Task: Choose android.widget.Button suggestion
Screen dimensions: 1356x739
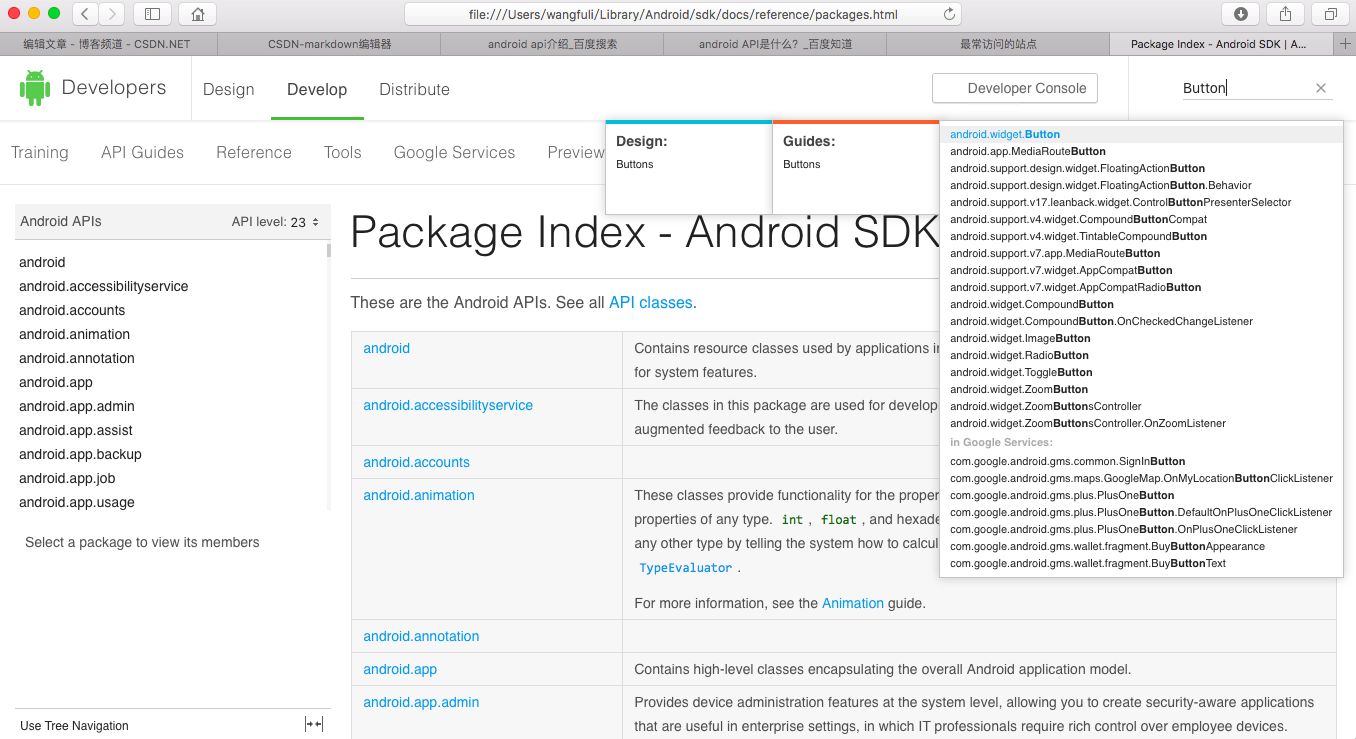Action: (1141, 134)
